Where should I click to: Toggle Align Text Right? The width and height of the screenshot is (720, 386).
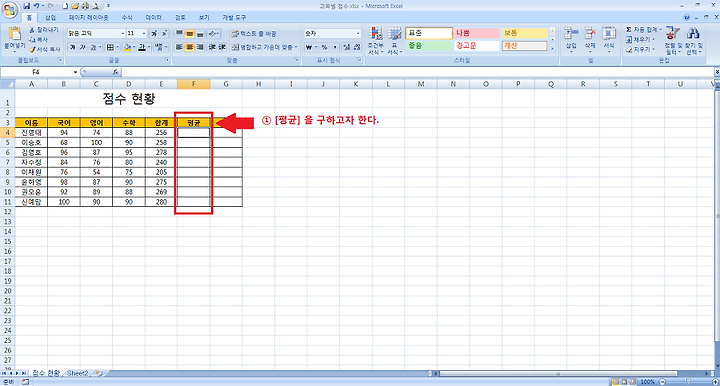pos(200,47)
